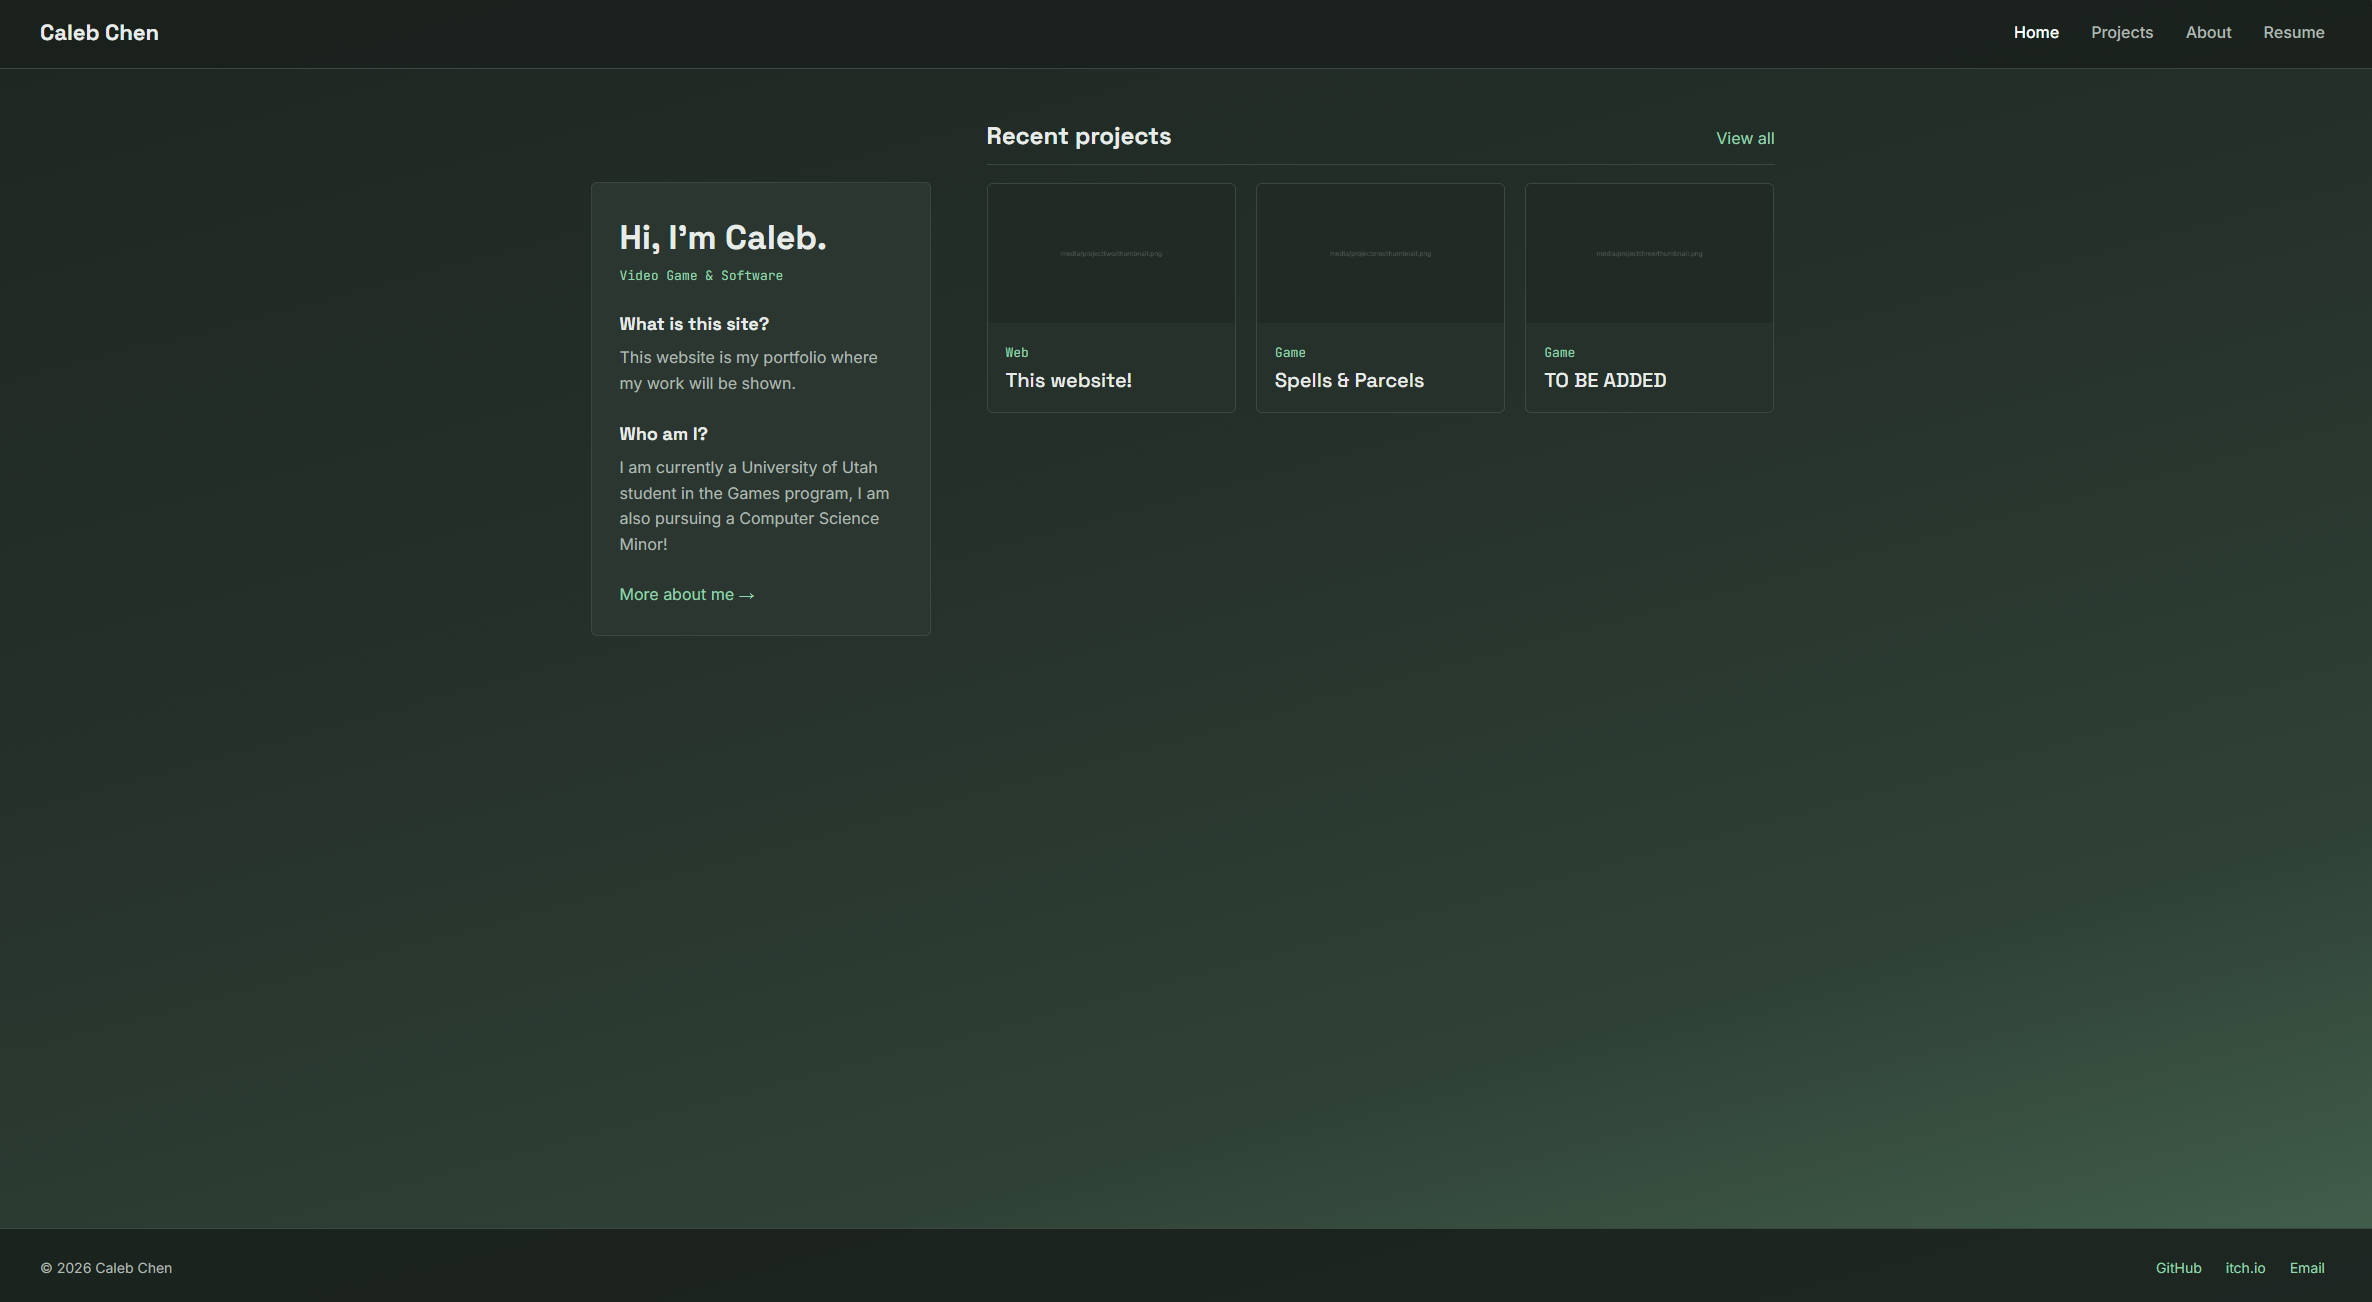Image resolution: width=2372 pixels, height=1302 pixels.
Task: Click the Game tag above TO BE ADDED
Action: (x=1559, y=353)
